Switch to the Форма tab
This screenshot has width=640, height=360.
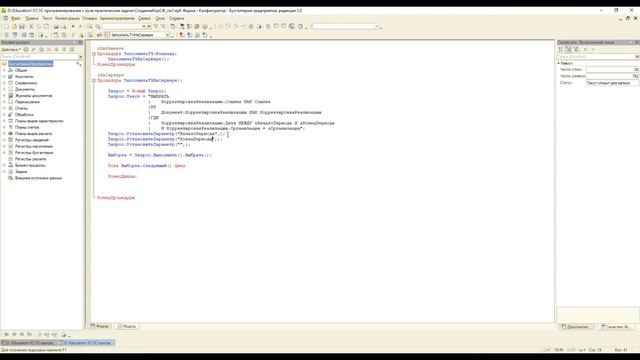pos(100,326)
